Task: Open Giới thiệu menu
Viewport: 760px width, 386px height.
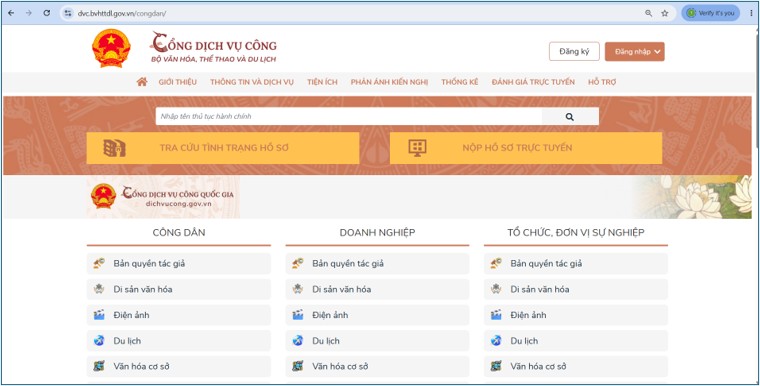Action: click(x=177, y=82)
